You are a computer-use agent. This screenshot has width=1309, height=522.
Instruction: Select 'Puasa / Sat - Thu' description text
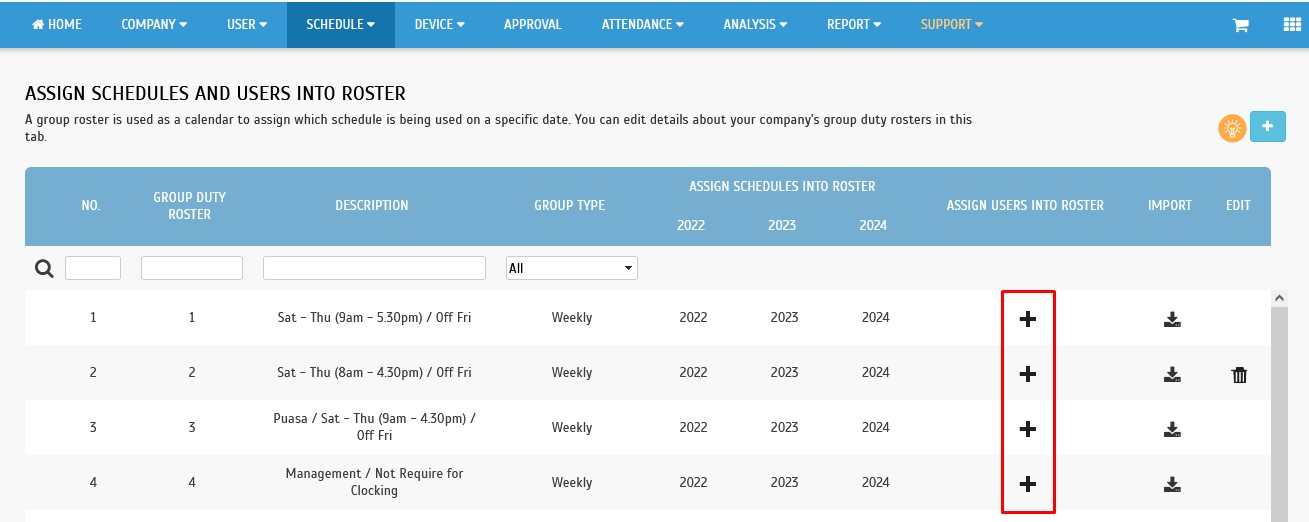click(x=374, y=428)
